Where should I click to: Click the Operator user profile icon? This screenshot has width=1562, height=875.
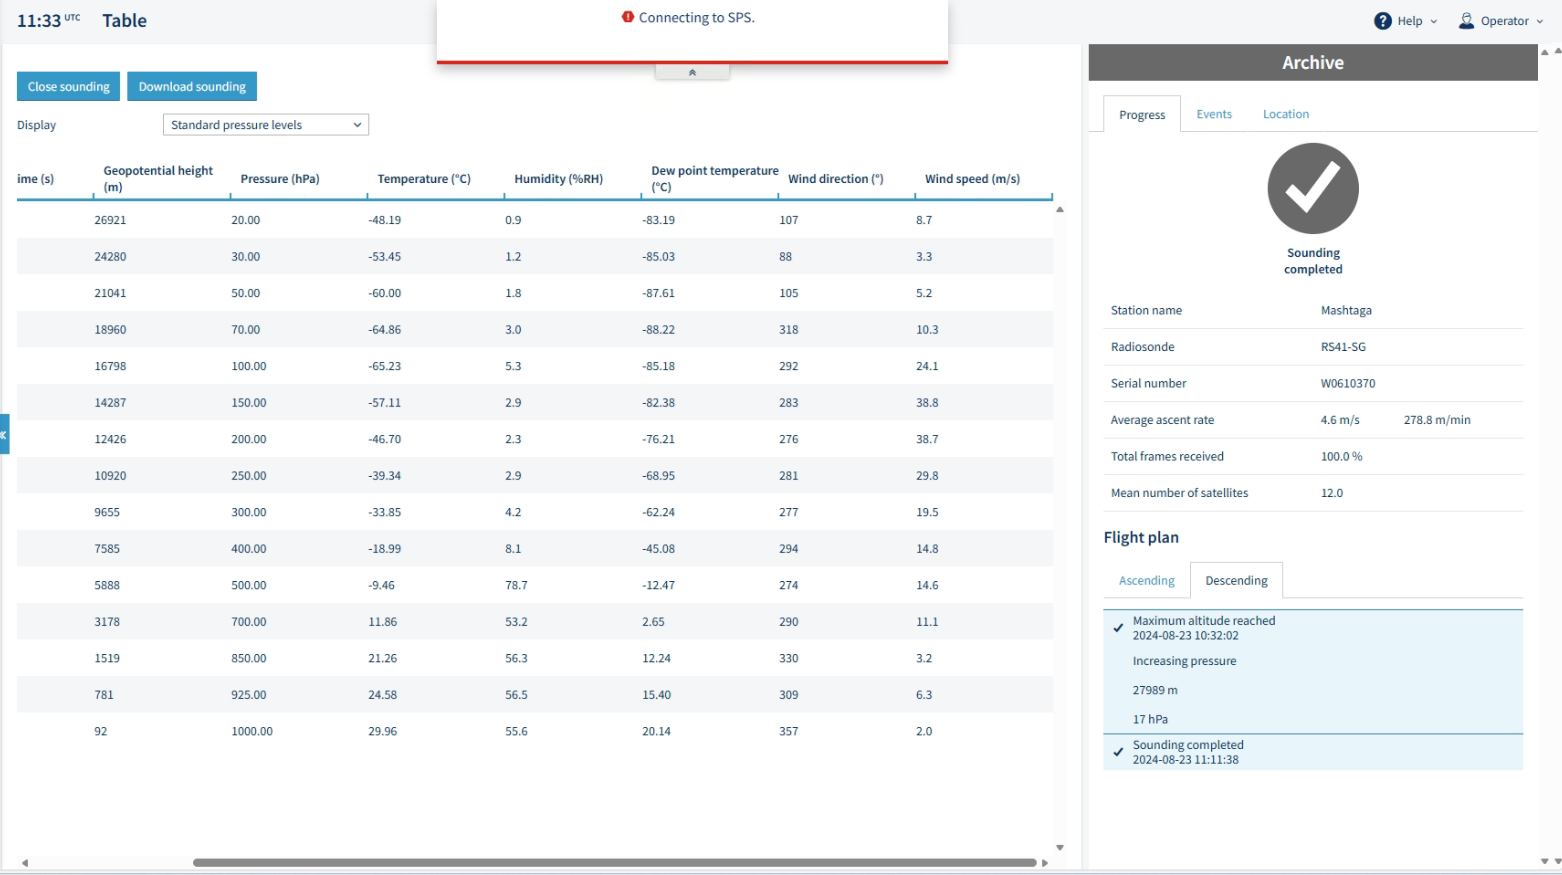[x=1466, y=21]
